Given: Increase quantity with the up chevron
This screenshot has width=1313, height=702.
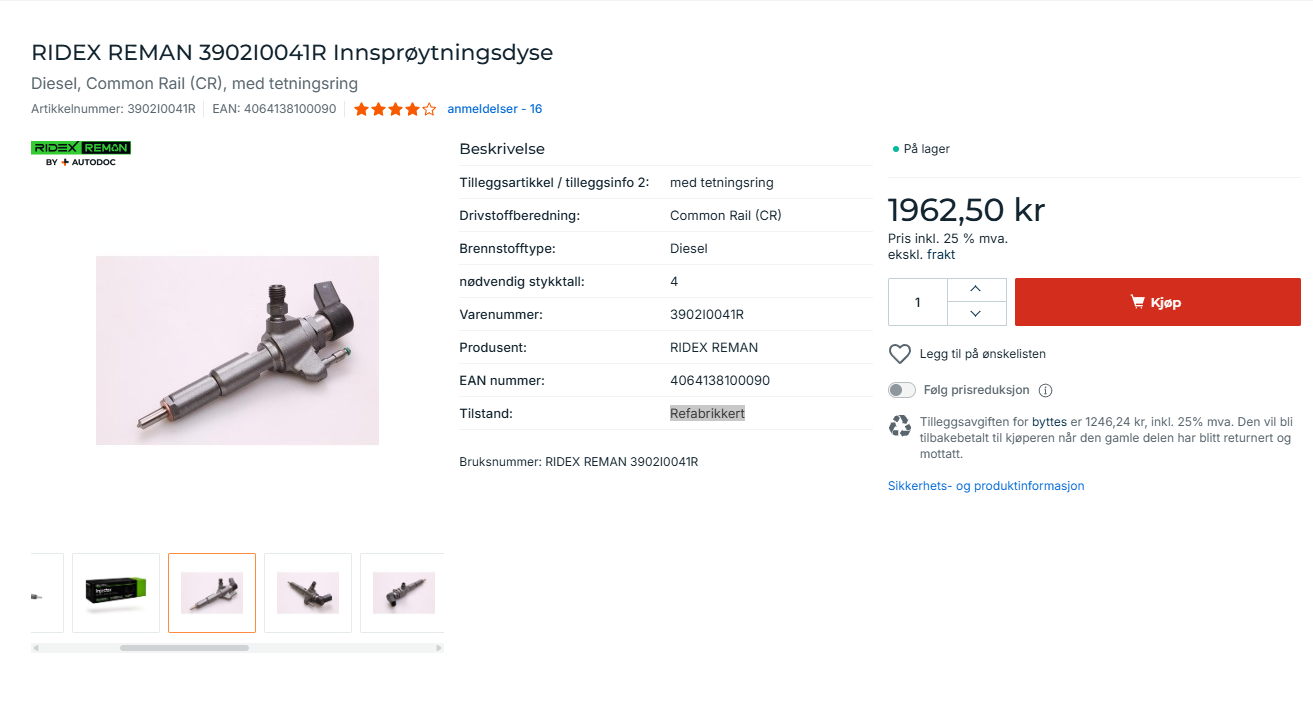Looking at the screenshot, I should click(975, 289).
